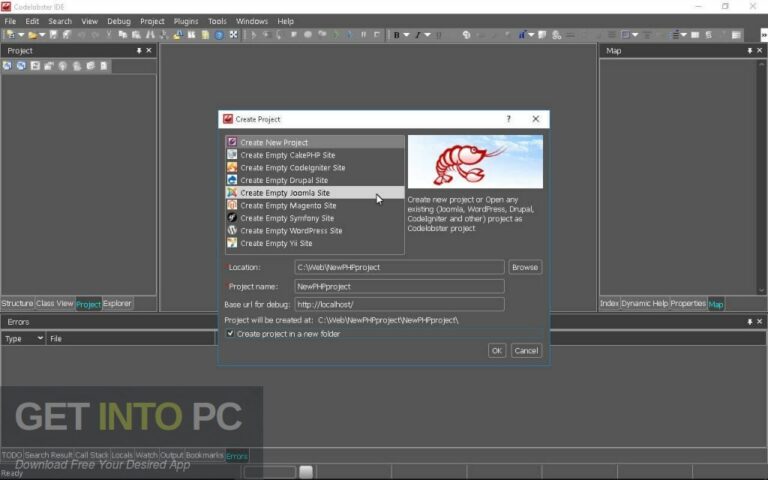
Task: Select 'Create Empty WordPress Site' in the list
Action: click(x=315, y=231)
